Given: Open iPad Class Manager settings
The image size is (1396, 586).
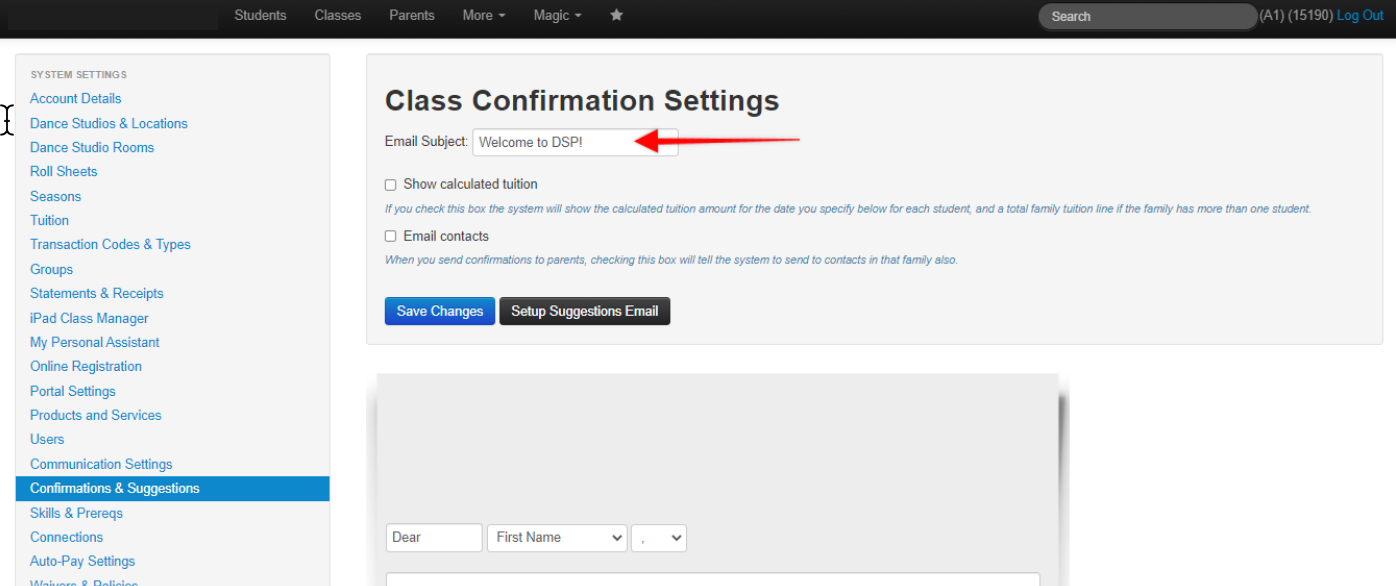Looking at the screenshot, I should tap(89, 318).
